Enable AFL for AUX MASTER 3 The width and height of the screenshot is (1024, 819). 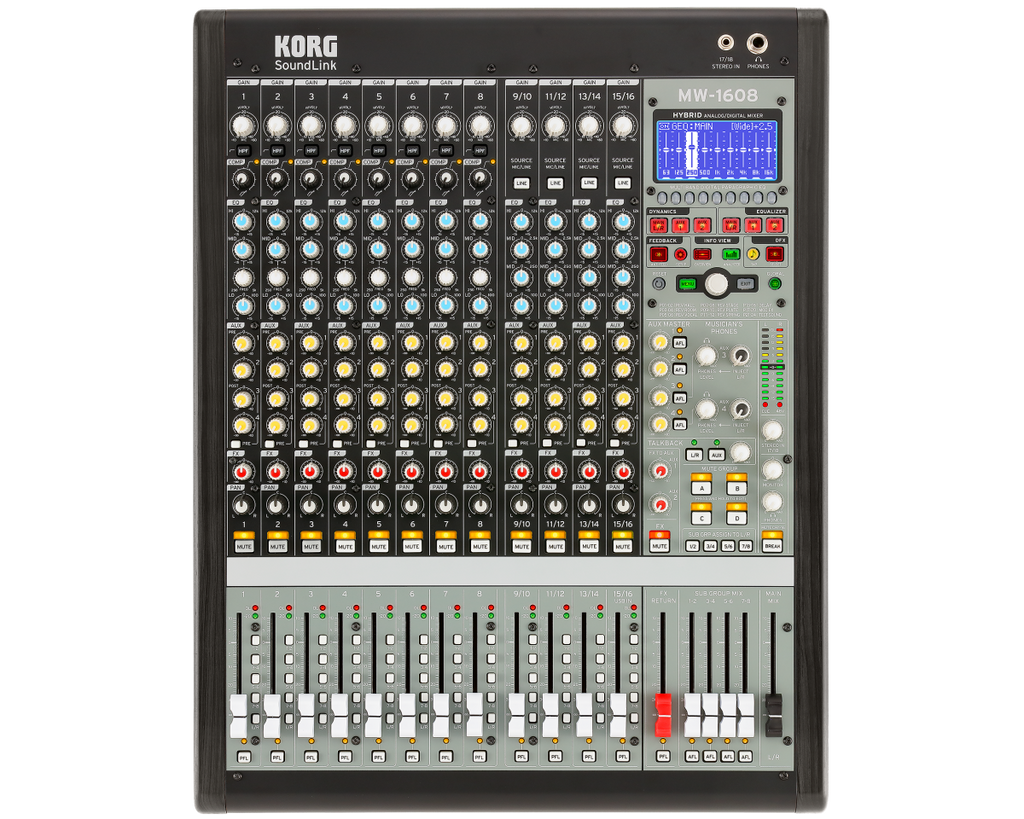pyautogui.click(x=680, y=398)
